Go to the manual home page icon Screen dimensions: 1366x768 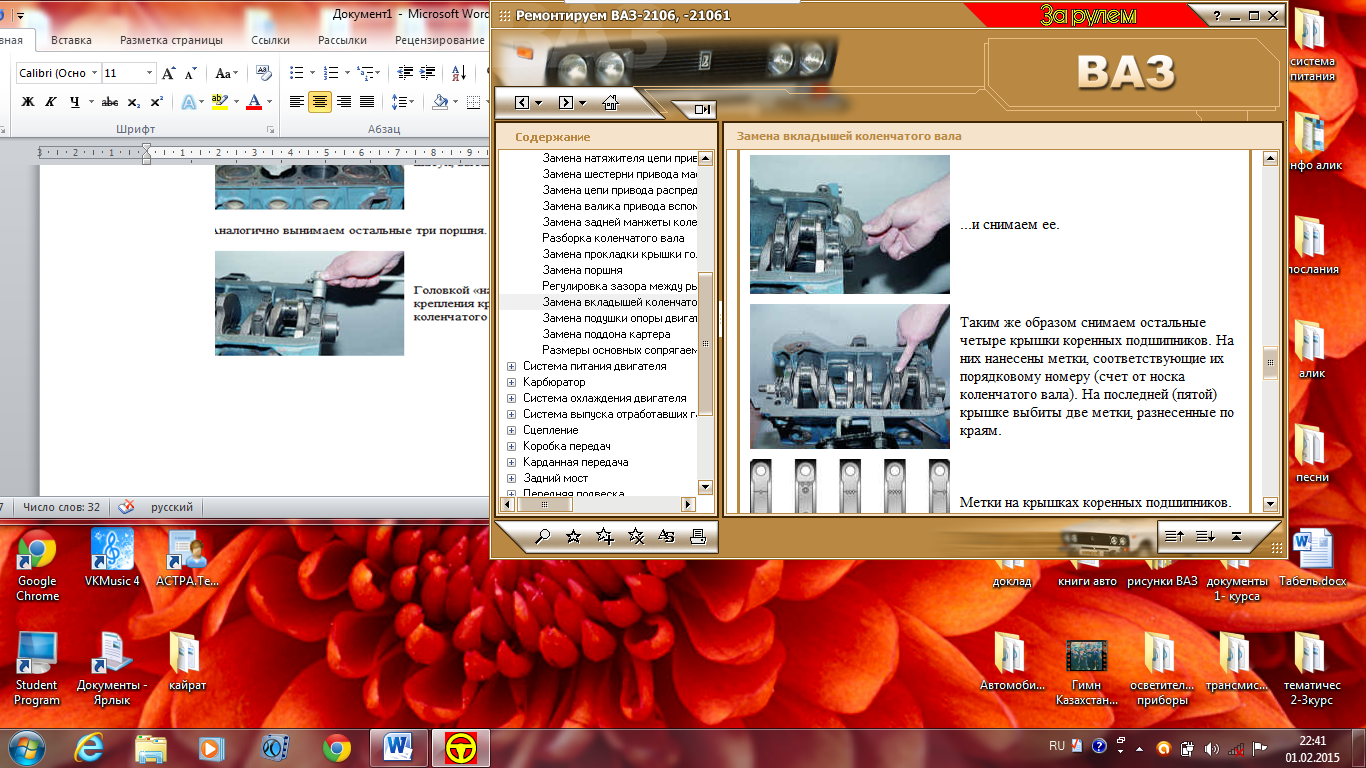click(x=610, y=102)
